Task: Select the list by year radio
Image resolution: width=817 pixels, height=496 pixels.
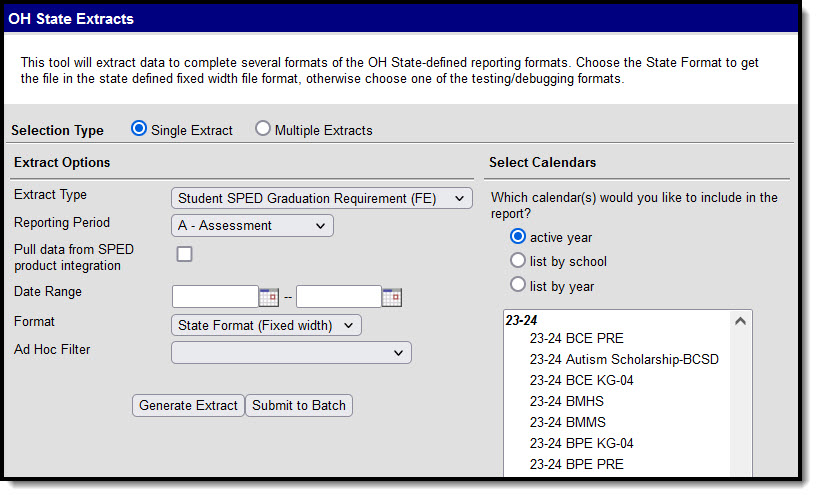Action: pos(517,285)
